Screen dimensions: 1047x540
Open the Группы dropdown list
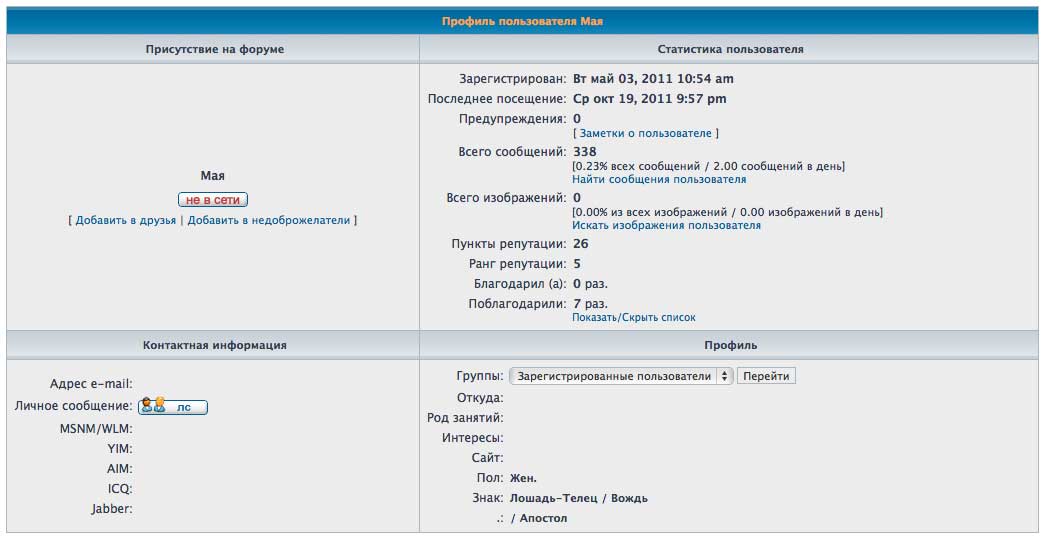[x=621, y=376]
